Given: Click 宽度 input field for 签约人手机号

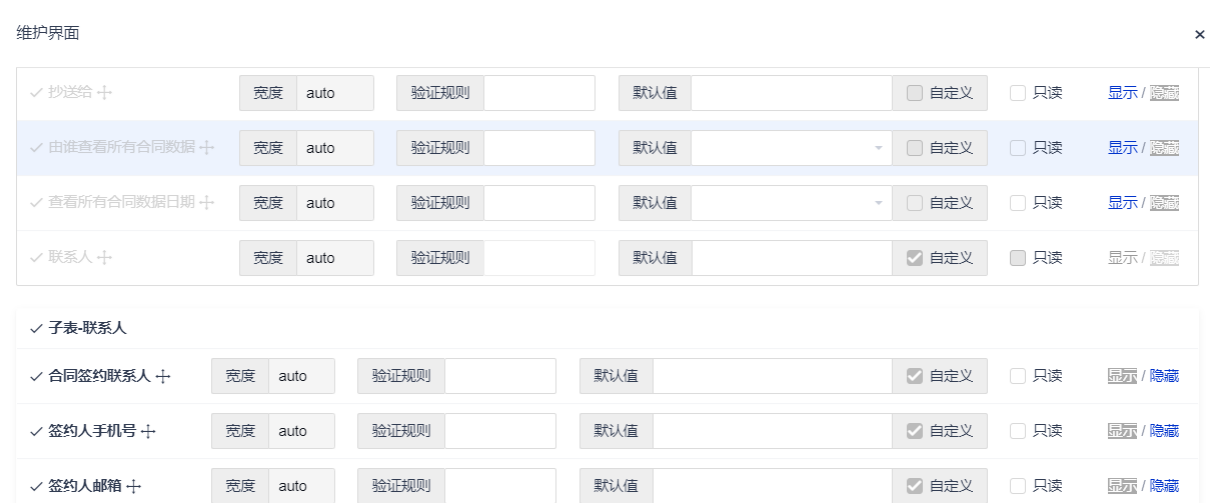Looking at the screenshot, I should click(x=301, y=431).
